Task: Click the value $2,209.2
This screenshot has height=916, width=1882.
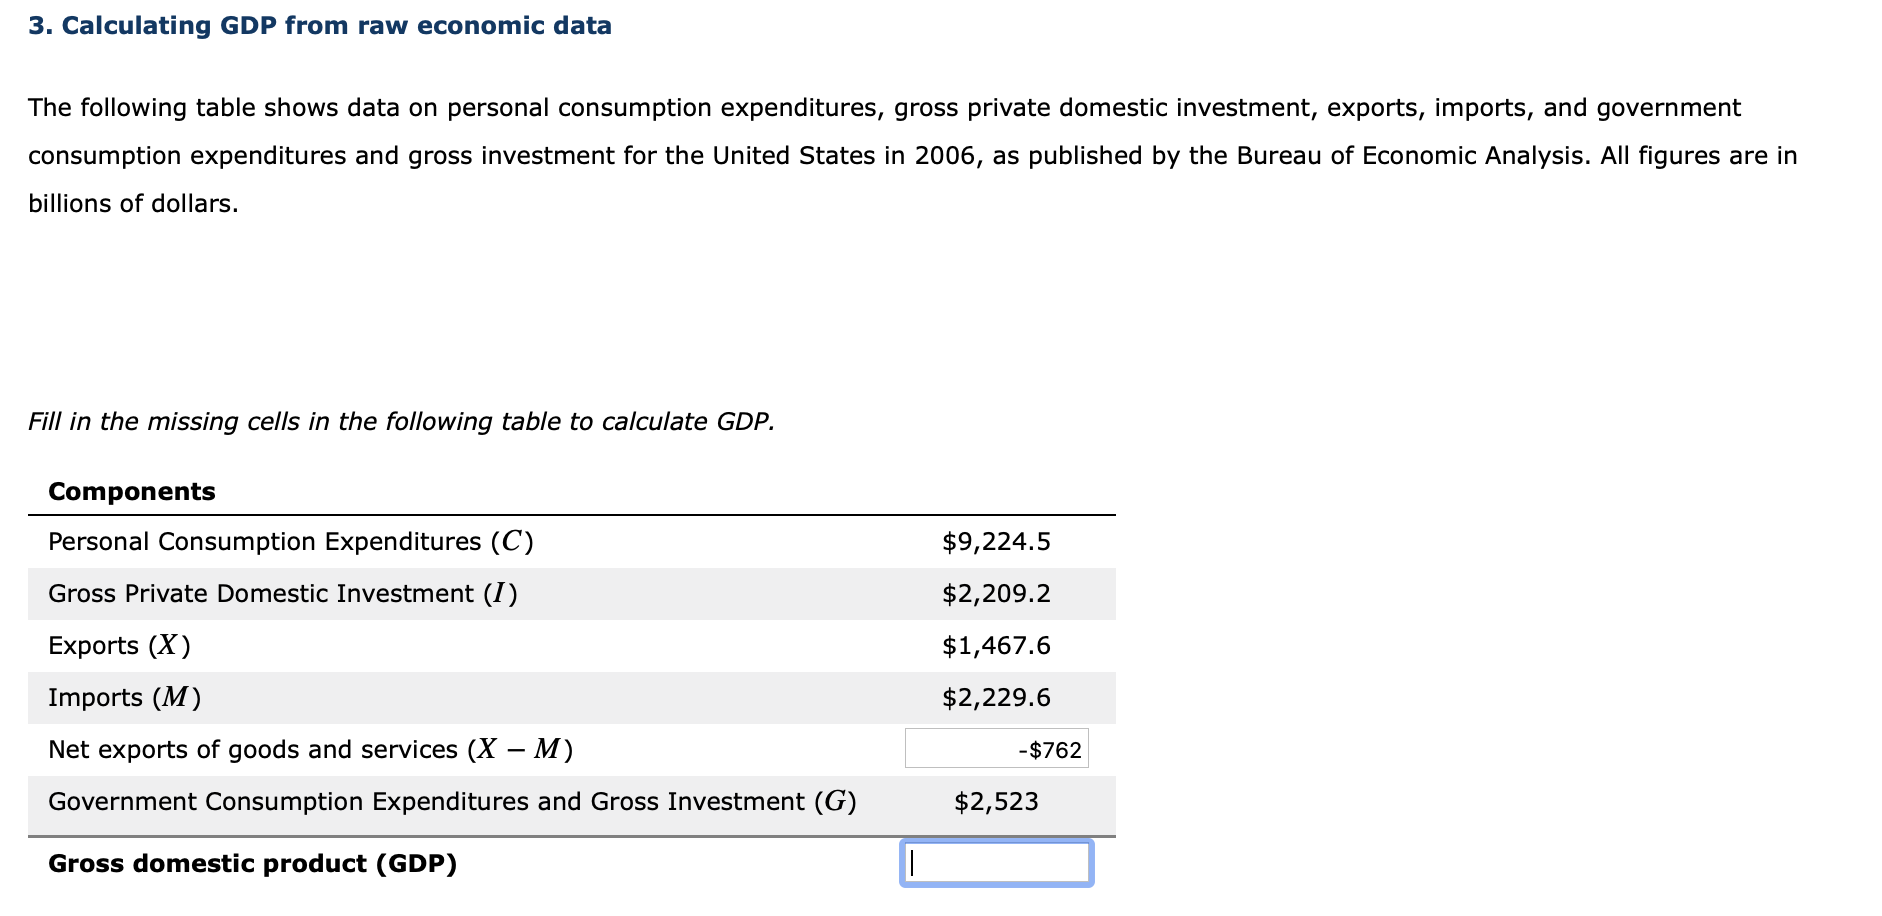Action: [995, 593]
